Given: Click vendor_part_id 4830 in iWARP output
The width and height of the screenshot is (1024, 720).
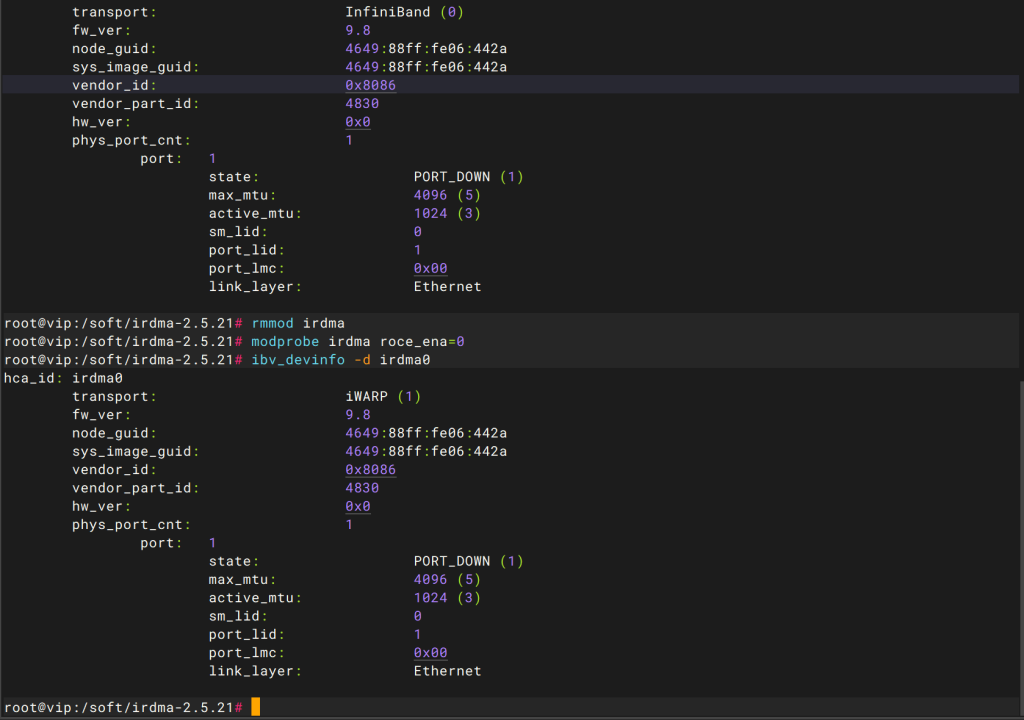Looking at the screenshot, I should tap(362, 488).
